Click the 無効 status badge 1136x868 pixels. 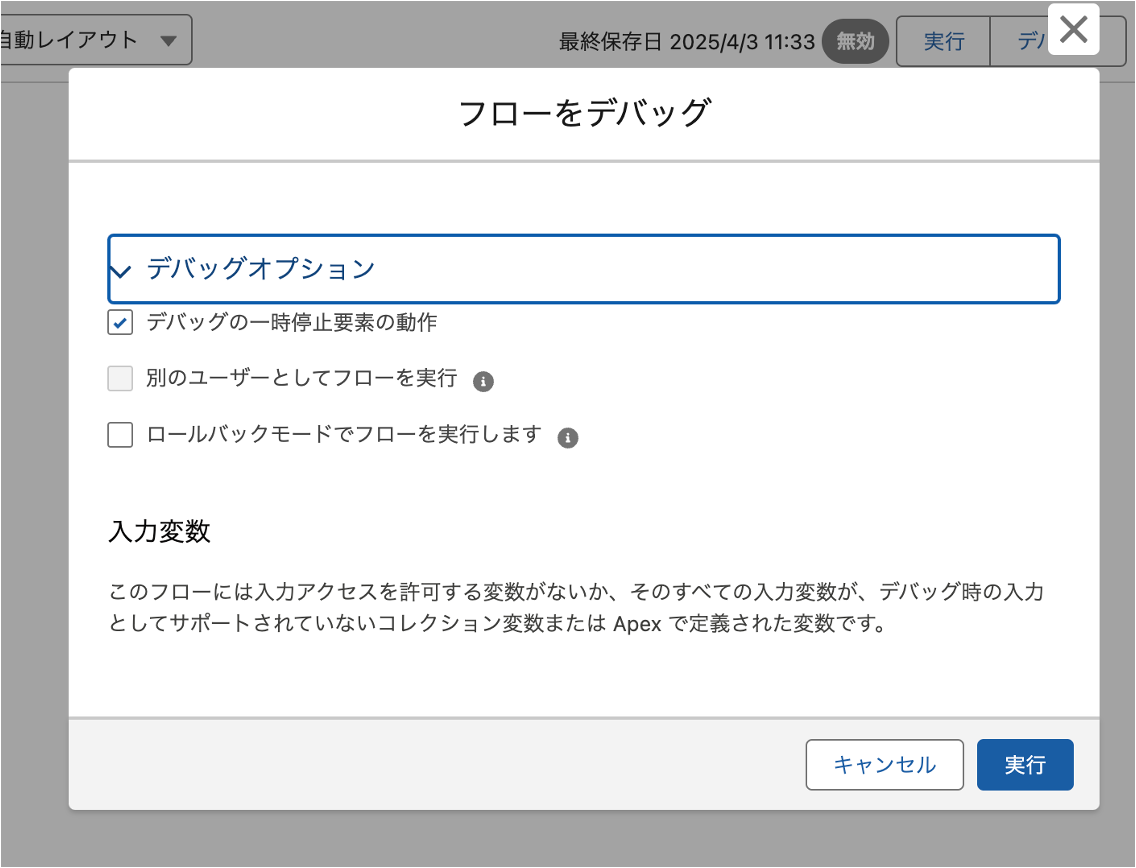pyautogui.click(x=855, y=41)
